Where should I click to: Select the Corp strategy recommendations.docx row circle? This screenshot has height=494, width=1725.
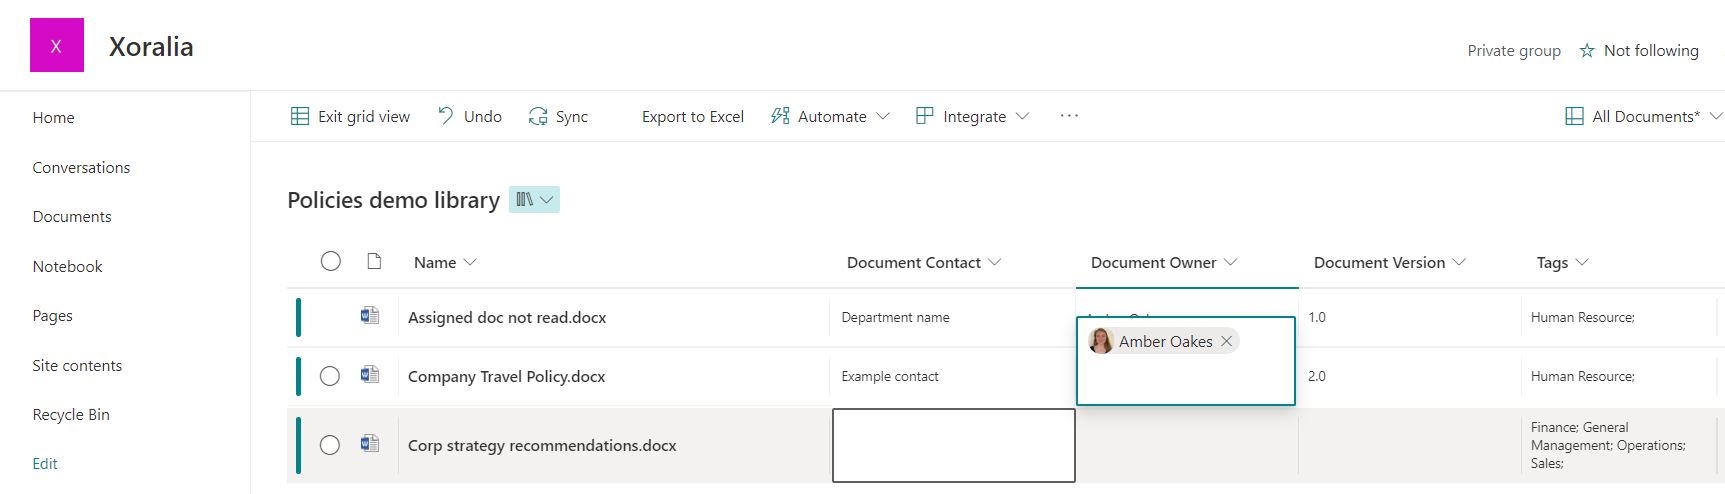point(330,445)
